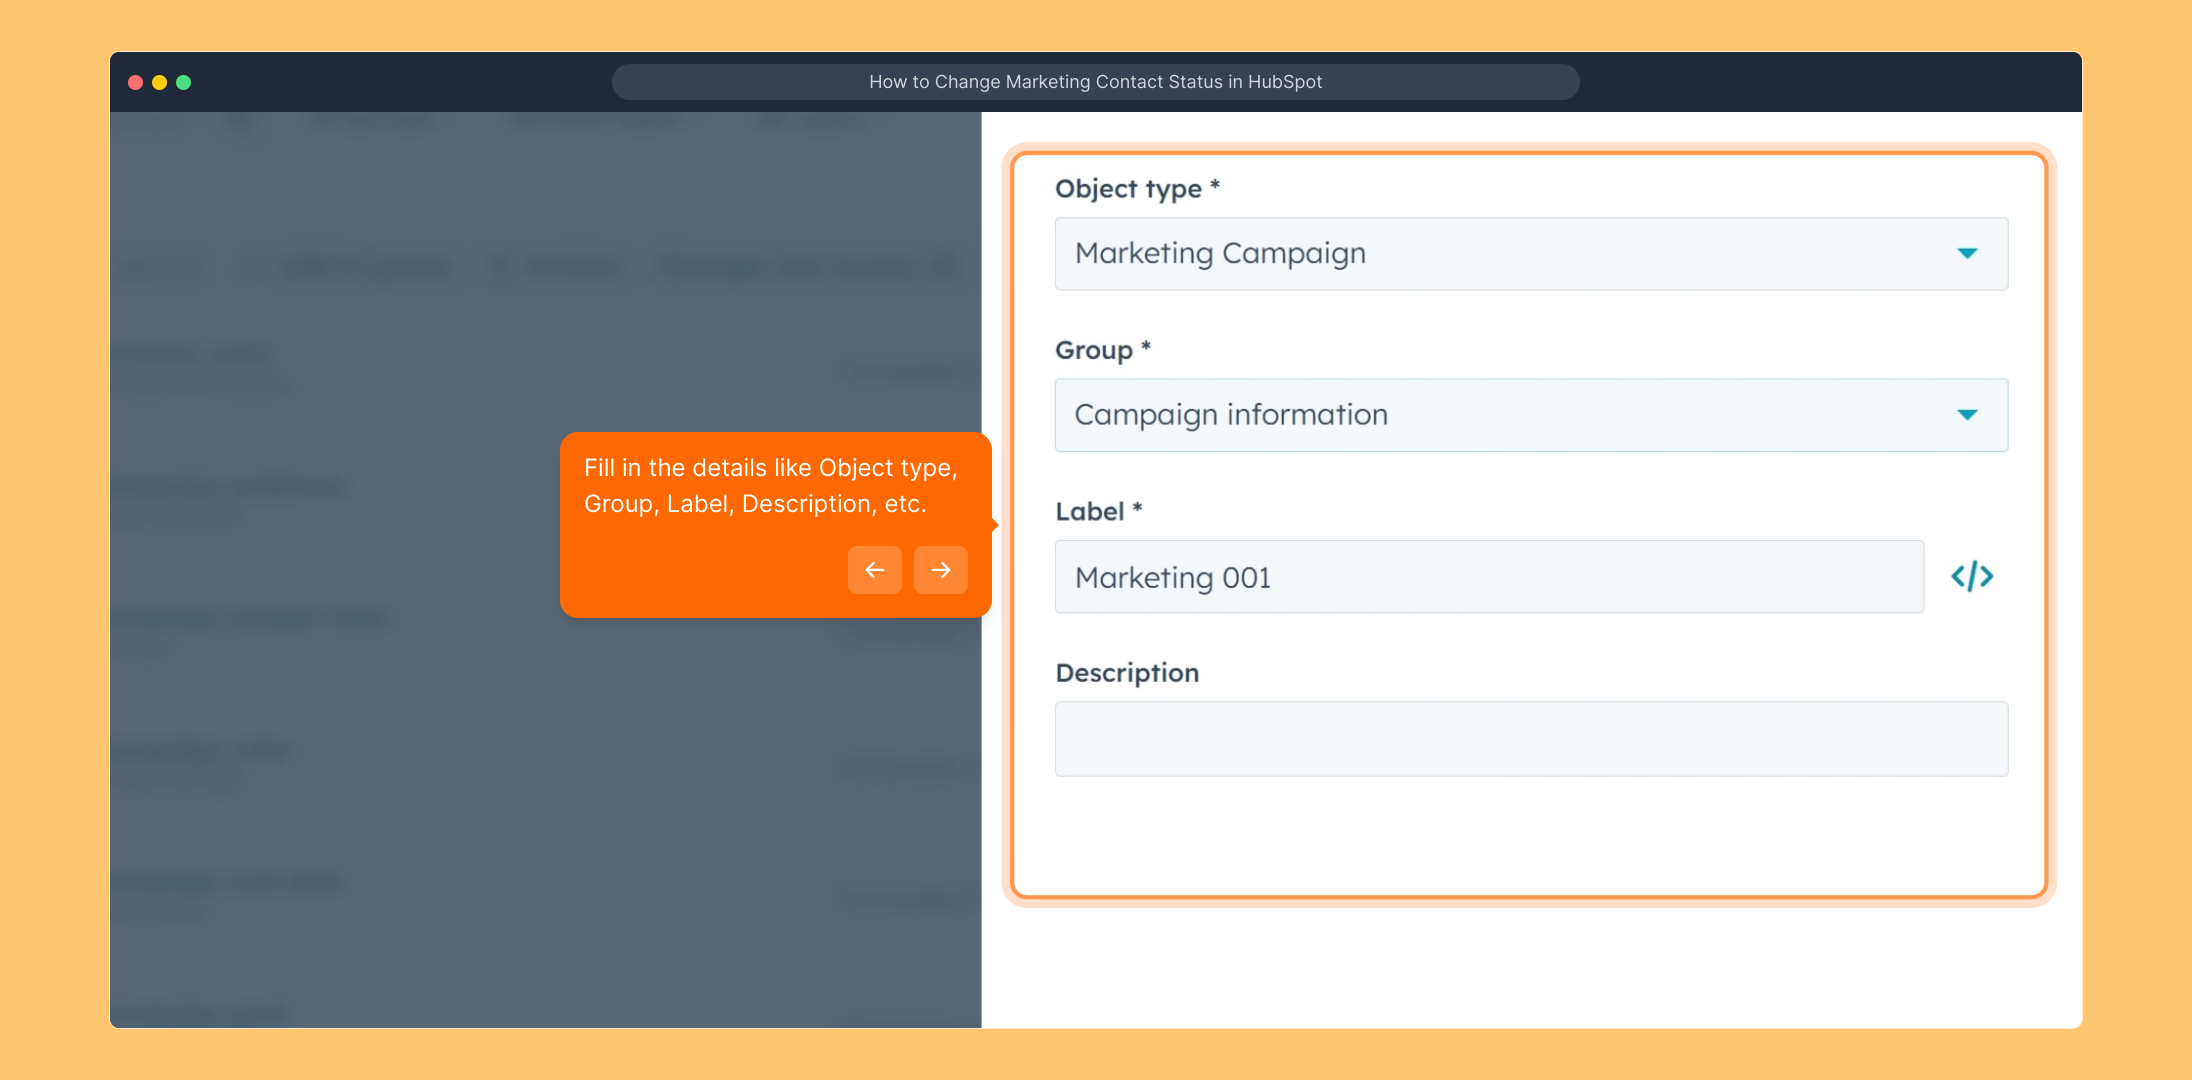Click the title bar reading How to Change Marketing Contact Status
This screenshot has width=2192, height=1080.
(1095, 82)
